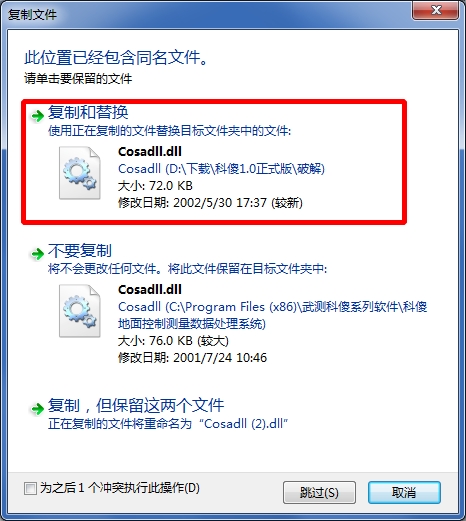Click the rename note mentioning Cosadll (2).dll
Screen dimensions: 466x521
coord(168,424)
